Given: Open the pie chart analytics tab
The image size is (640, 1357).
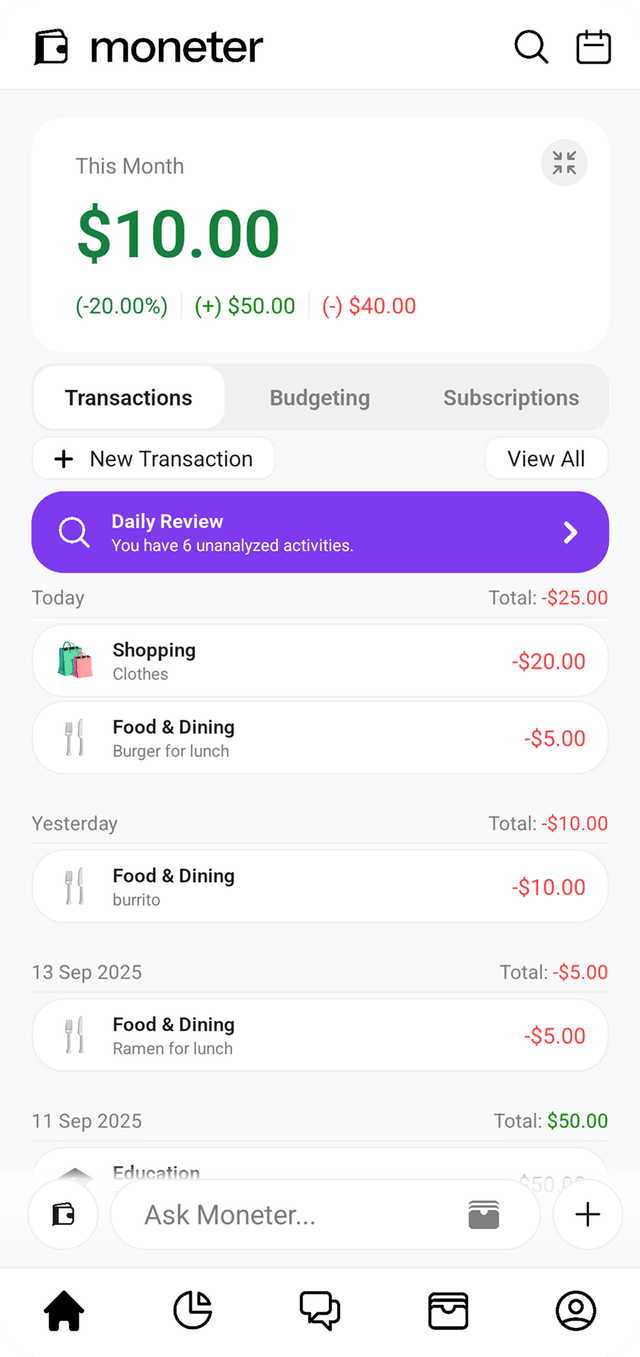Looking at the screenshot, I should coord(192,1311).
